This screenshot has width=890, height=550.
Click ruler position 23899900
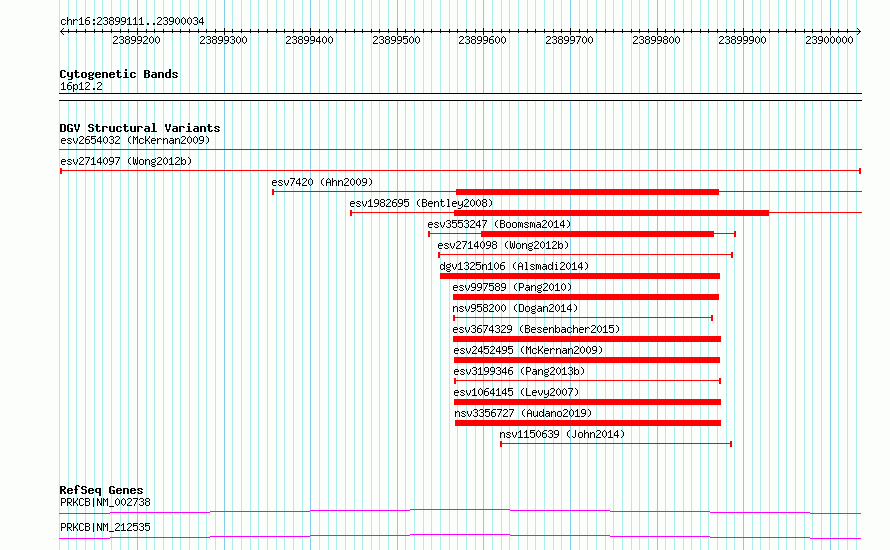[742, 40]
